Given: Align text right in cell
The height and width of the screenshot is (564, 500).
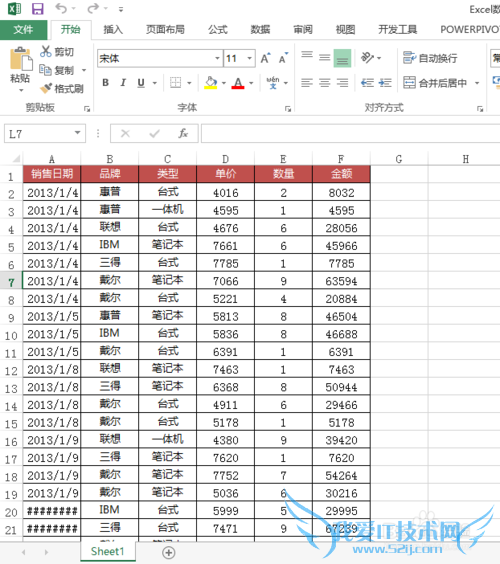Looking at the screenshot, I should (342, 83).
